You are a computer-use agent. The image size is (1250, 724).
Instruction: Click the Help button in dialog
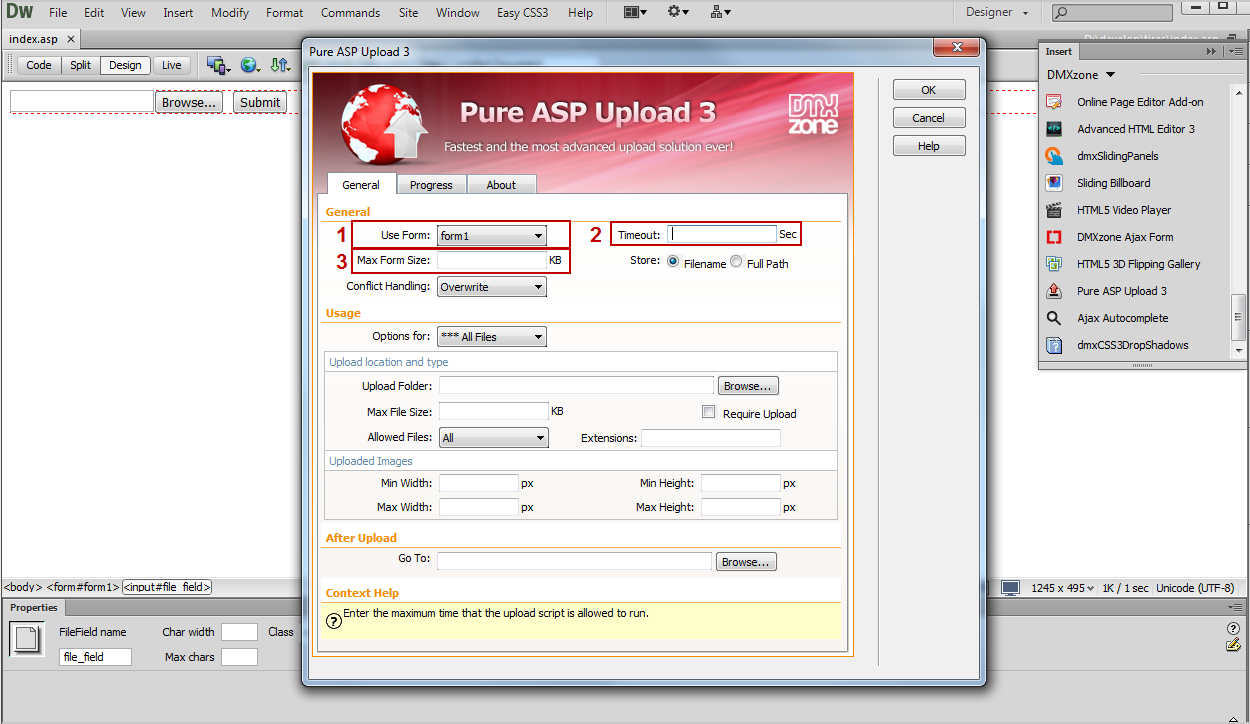(929, 146)
